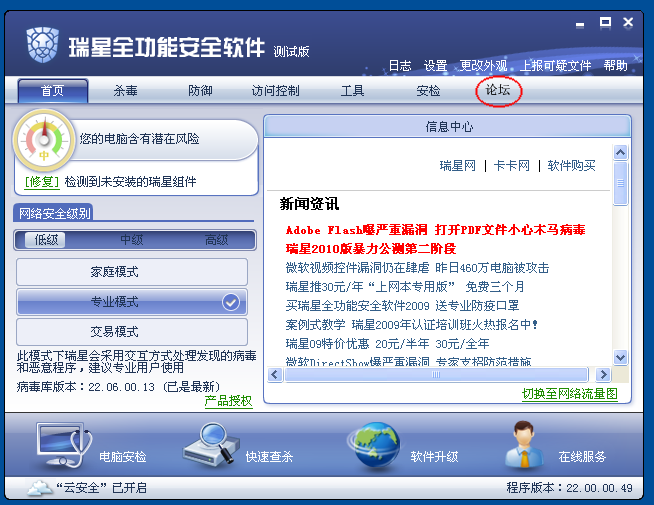Open the 软件购买 link

[x=571, y=166]
